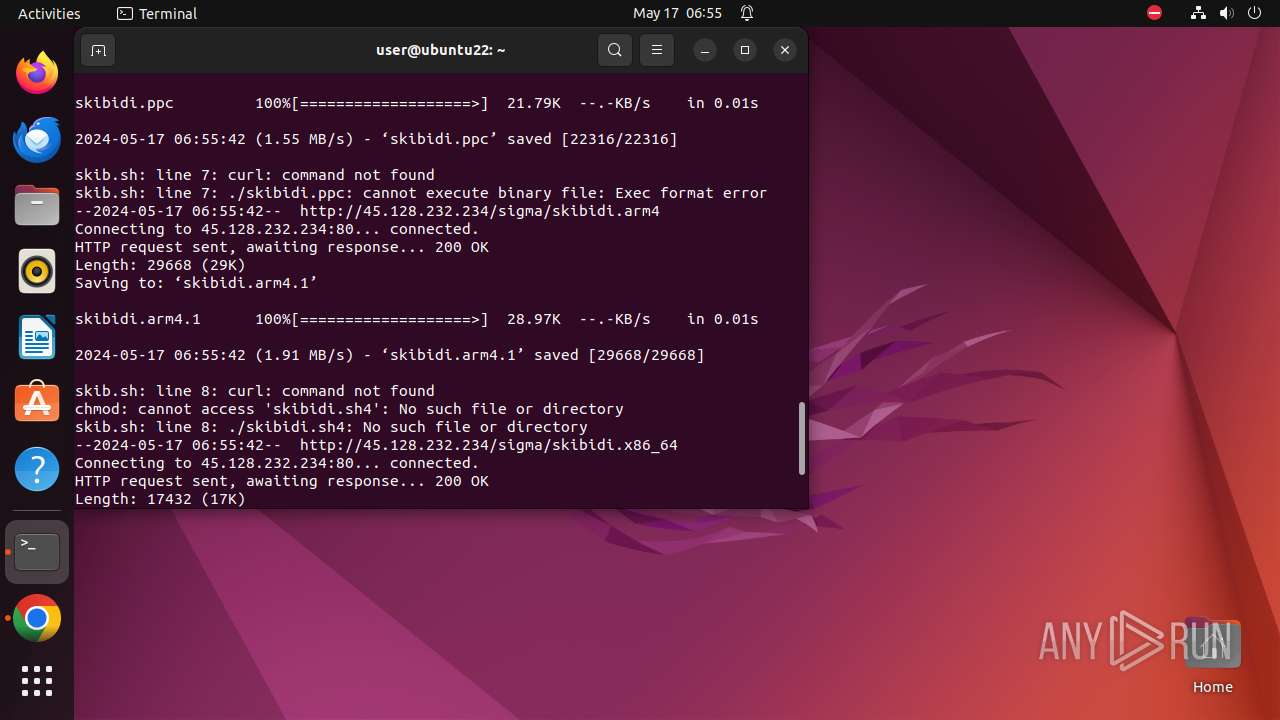1280x720 pixels.
Task: Click 'skibidi.arm4.1' saved [29668/29668] line
Action: [390, 355]
